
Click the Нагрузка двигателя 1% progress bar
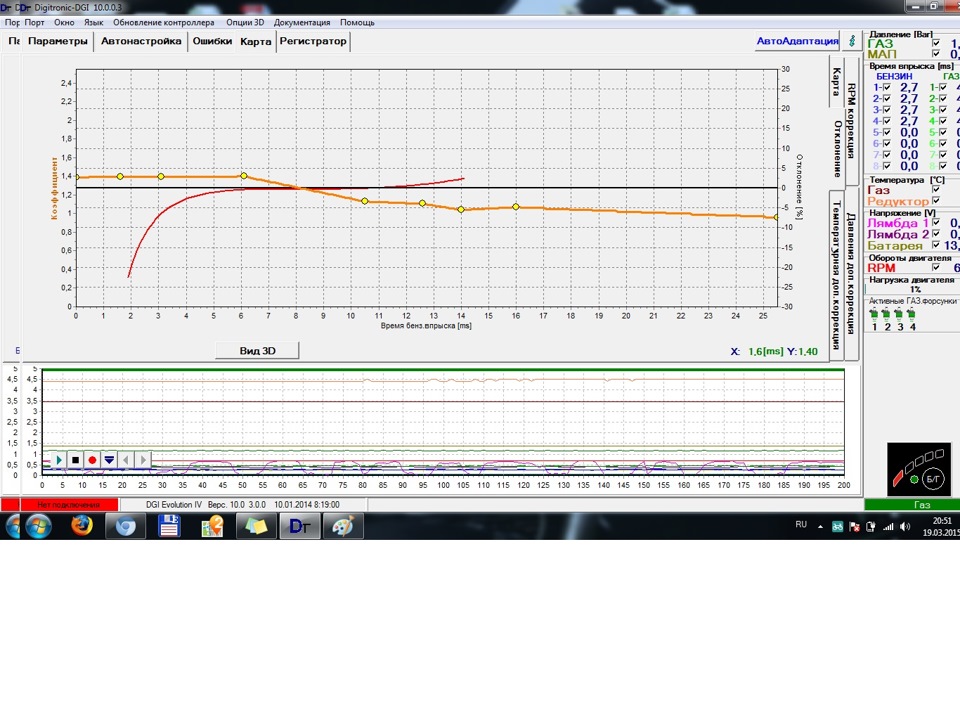(912, 289)
